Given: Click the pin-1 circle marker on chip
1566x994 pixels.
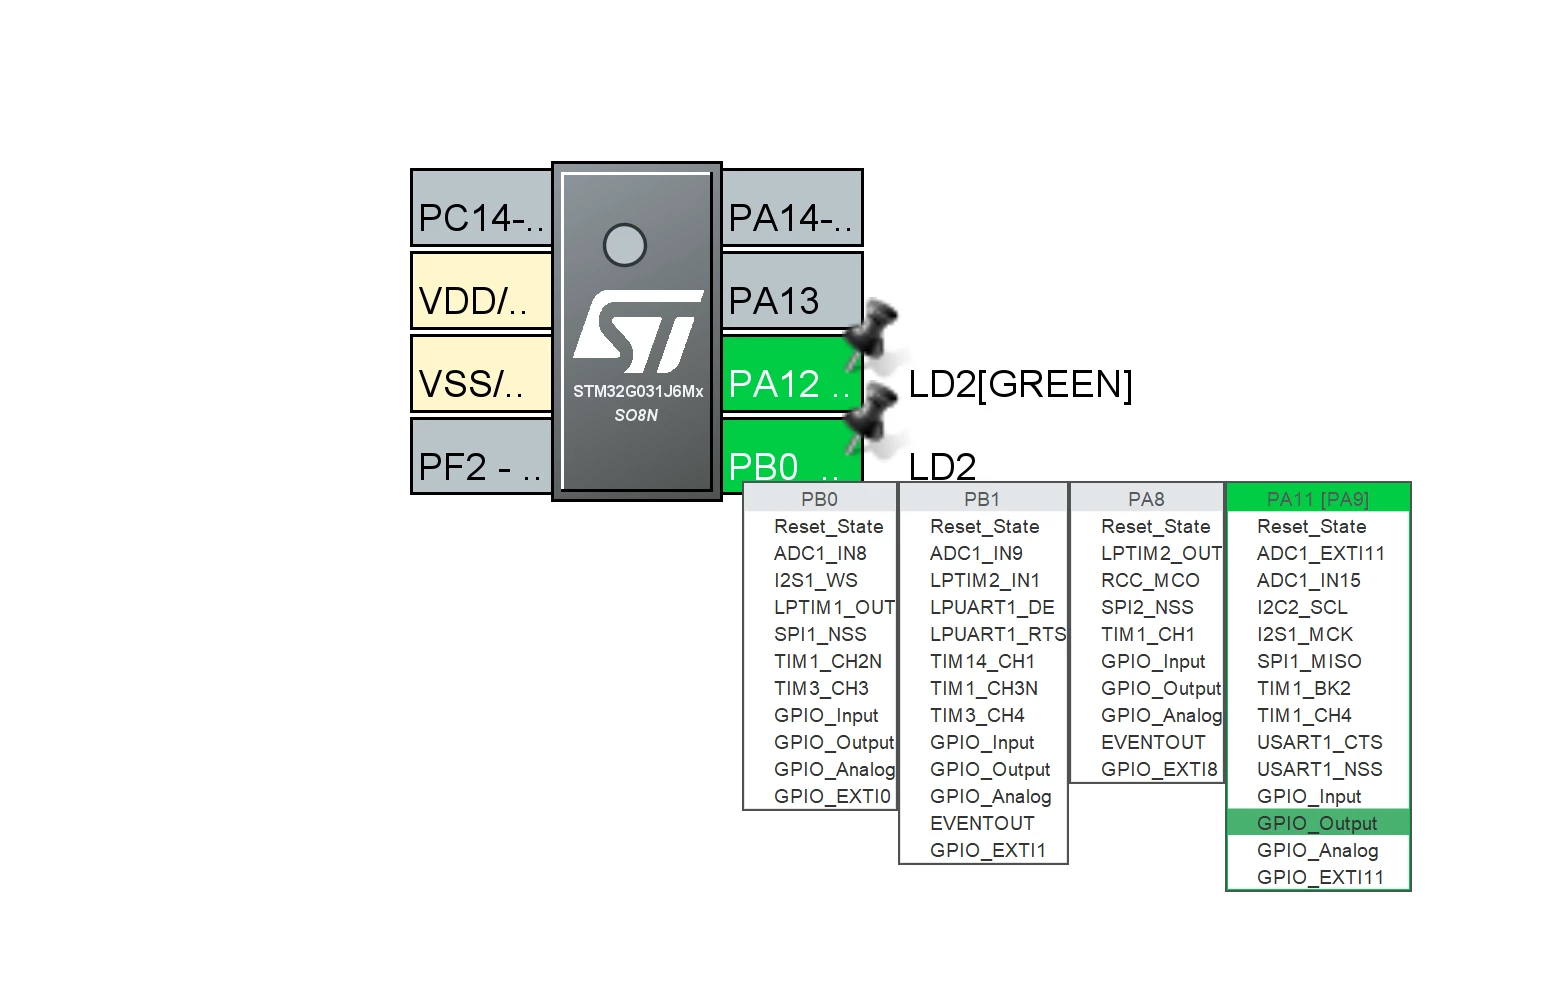Looking at the screenshot, I should pos(625,245).
